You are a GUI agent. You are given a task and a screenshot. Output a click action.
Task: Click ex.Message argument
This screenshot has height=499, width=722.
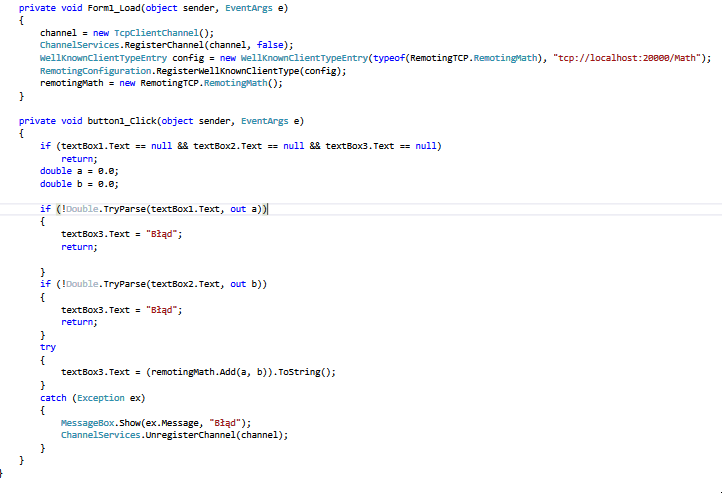[172, 423]
